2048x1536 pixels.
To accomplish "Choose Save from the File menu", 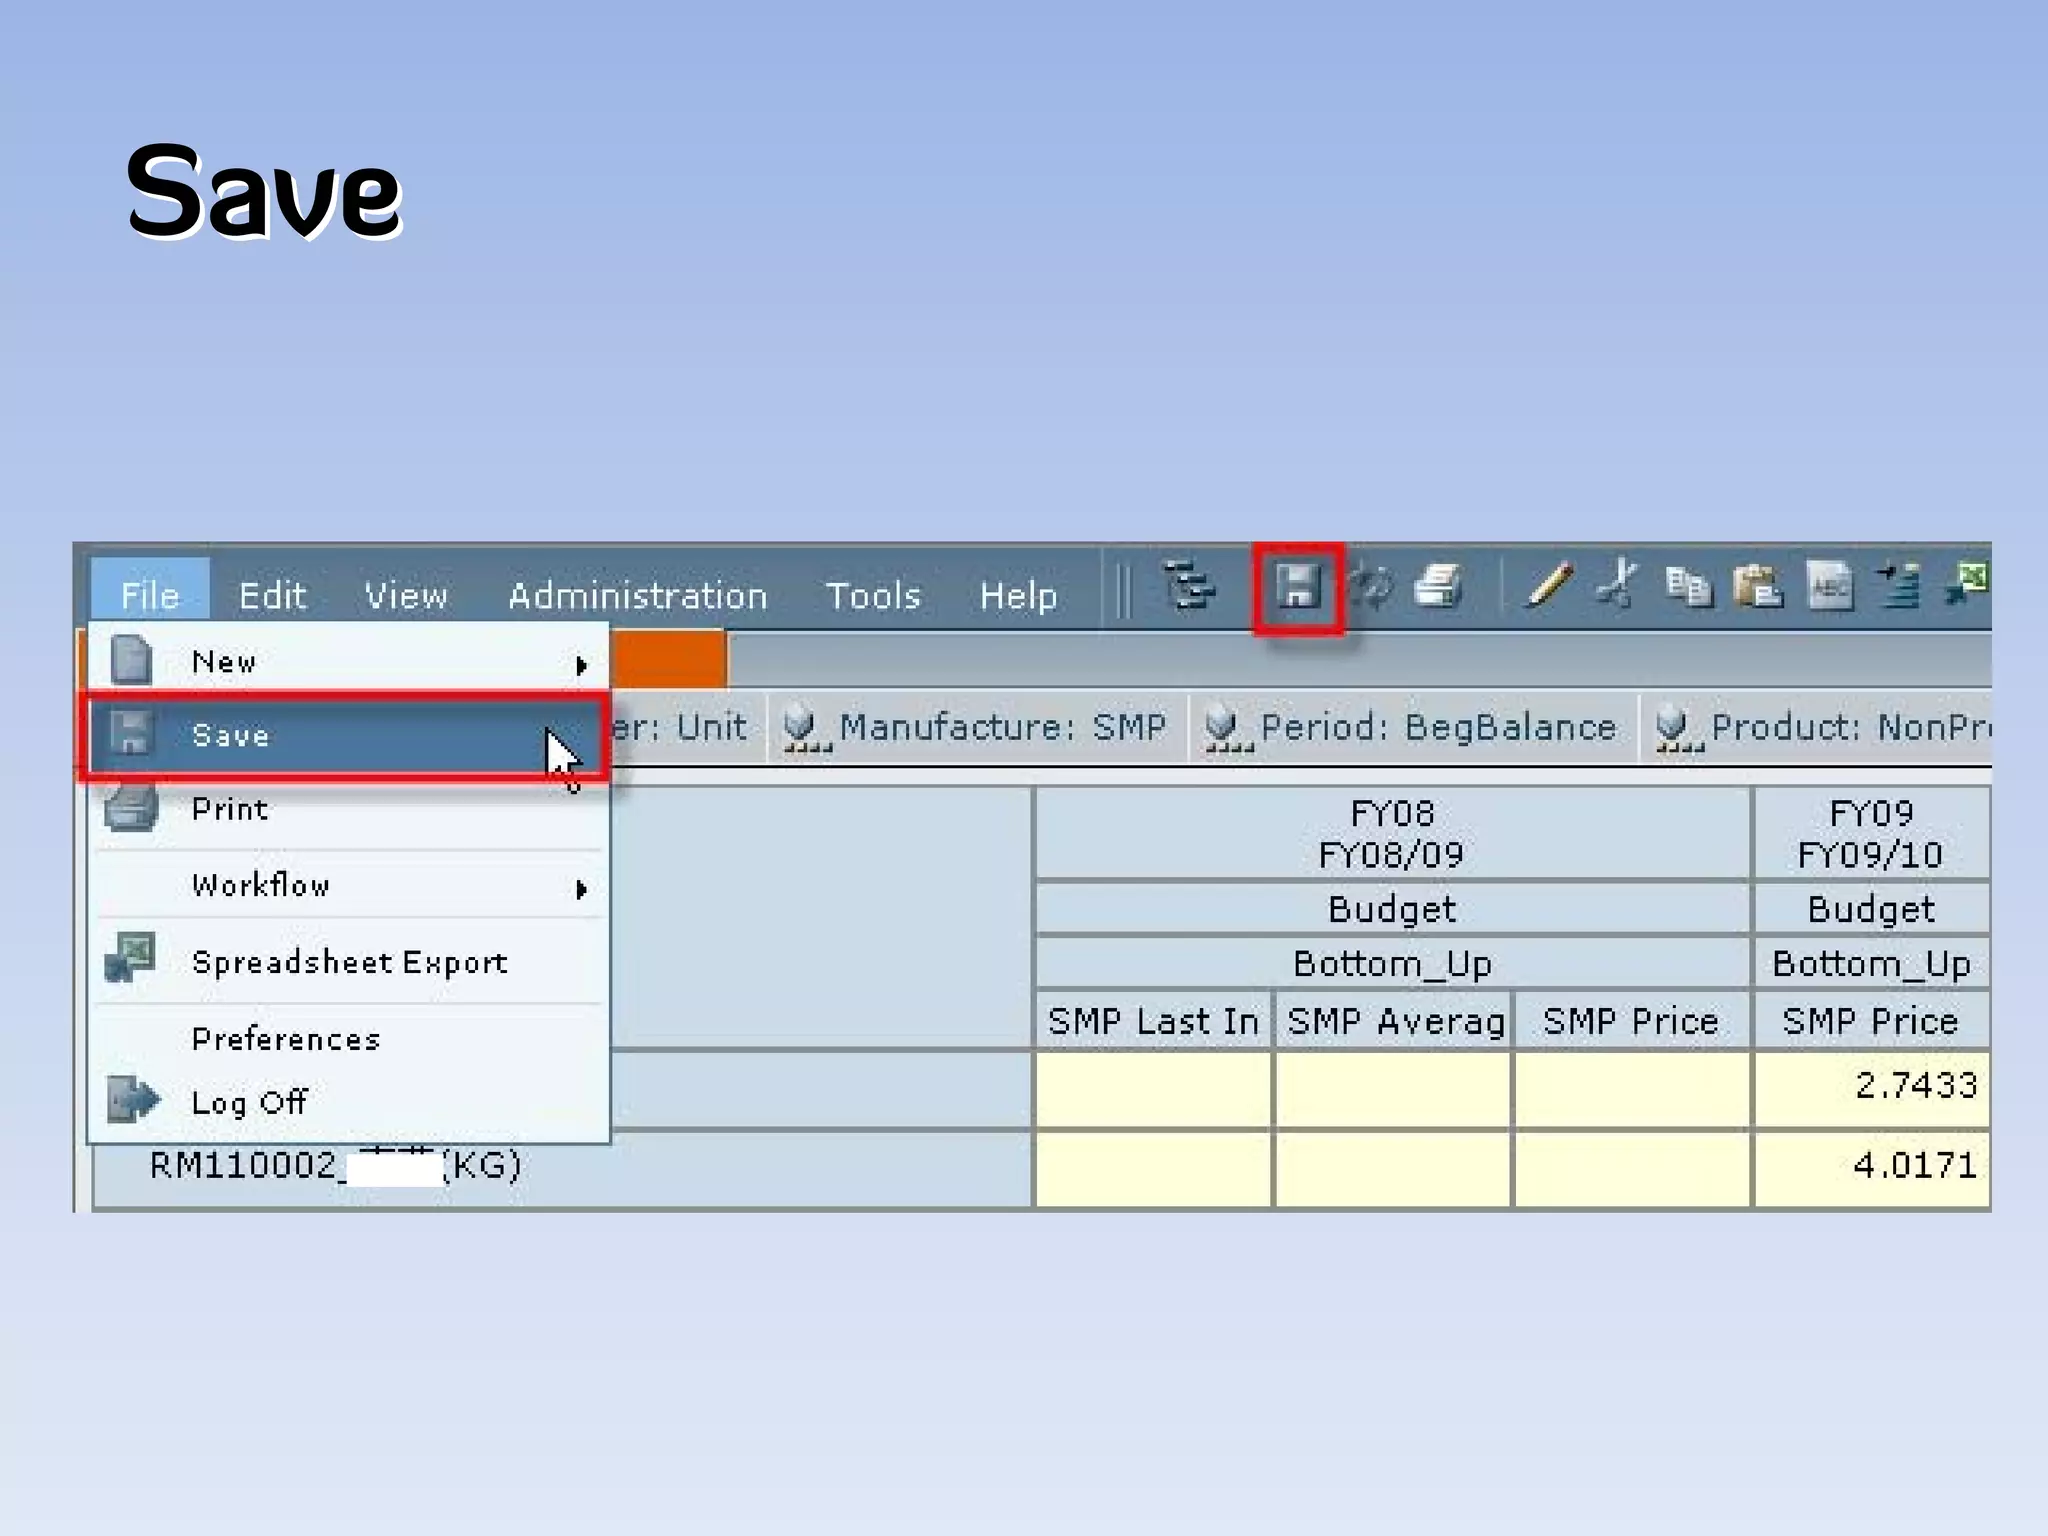I will click(x=231, y=736).
